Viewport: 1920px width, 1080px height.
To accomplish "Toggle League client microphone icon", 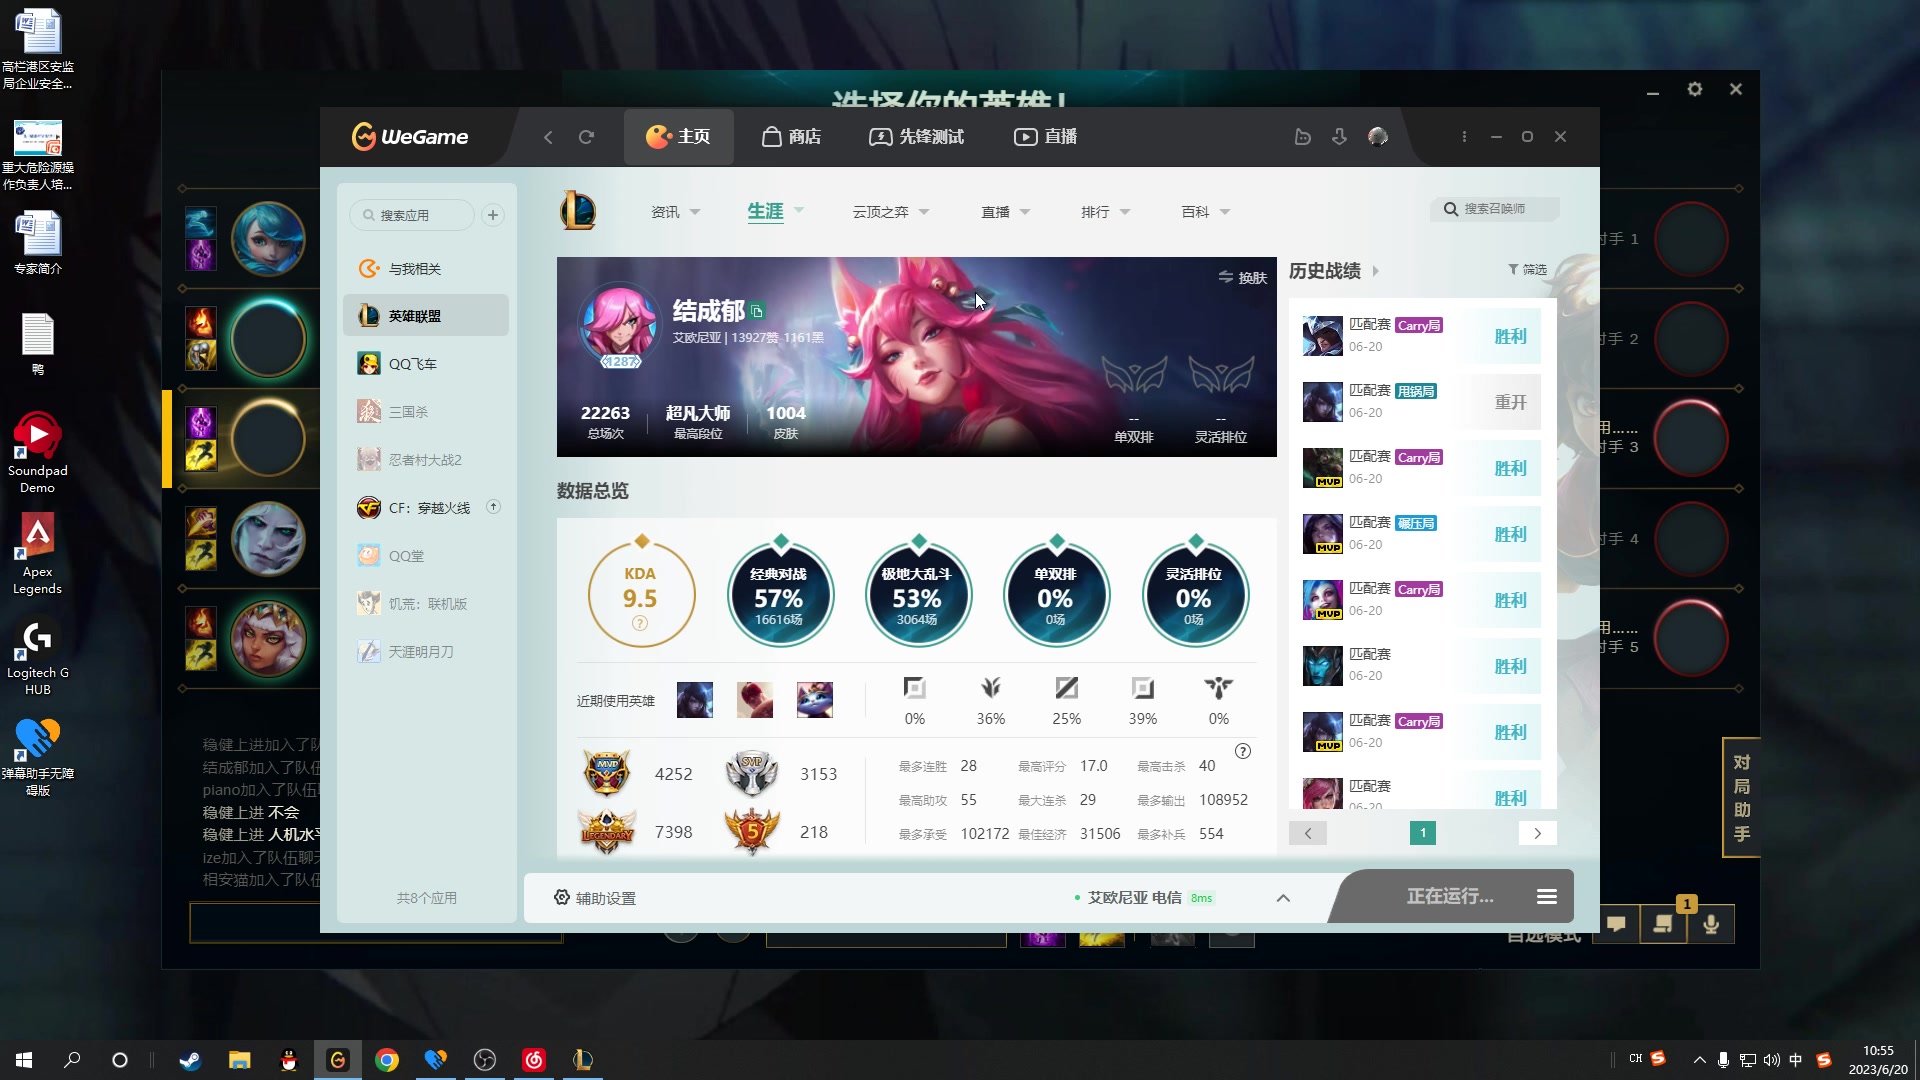I will (x=1711, y=924).
